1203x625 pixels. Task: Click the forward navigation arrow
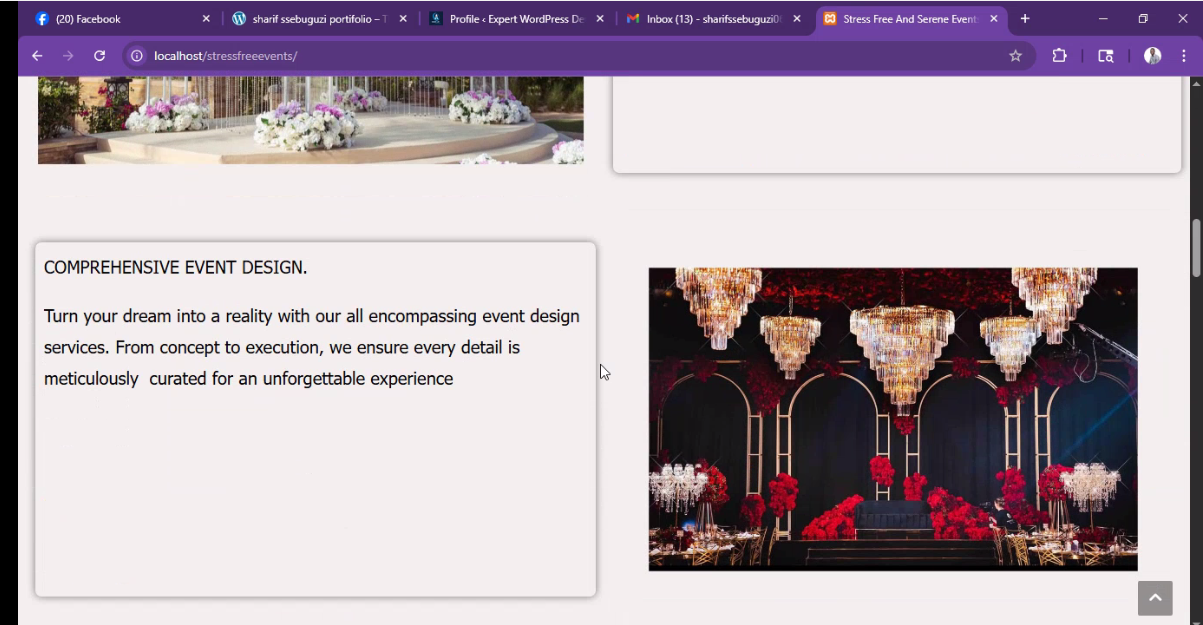68,56
